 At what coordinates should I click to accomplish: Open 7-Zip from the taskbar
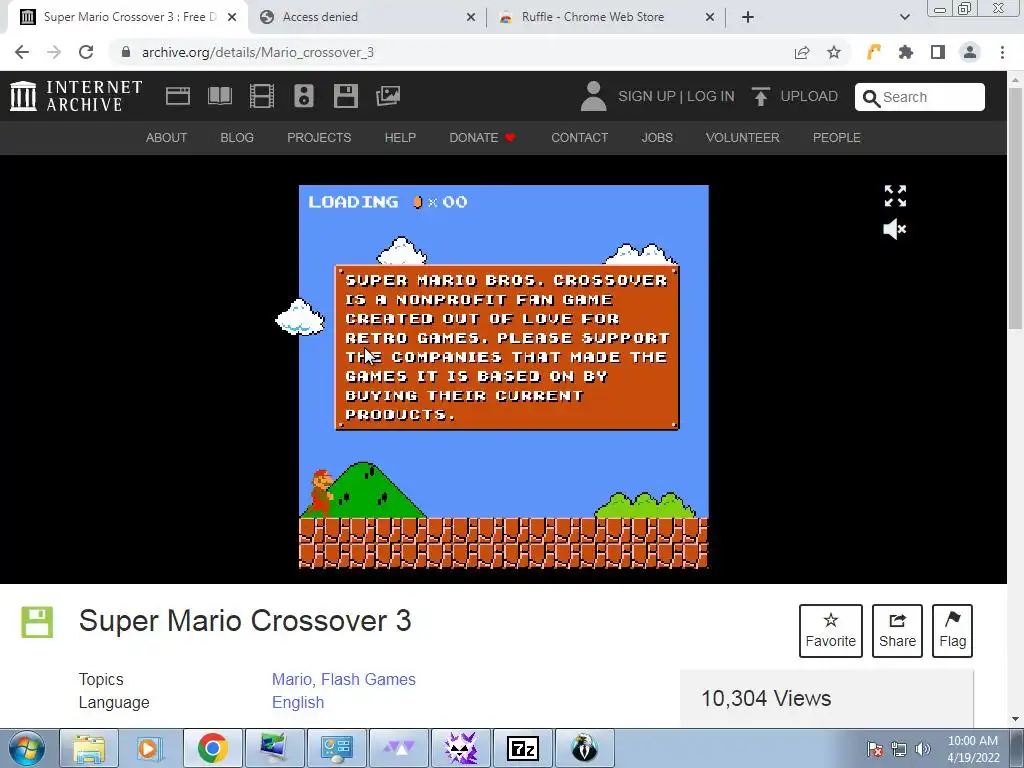[522, 748]
